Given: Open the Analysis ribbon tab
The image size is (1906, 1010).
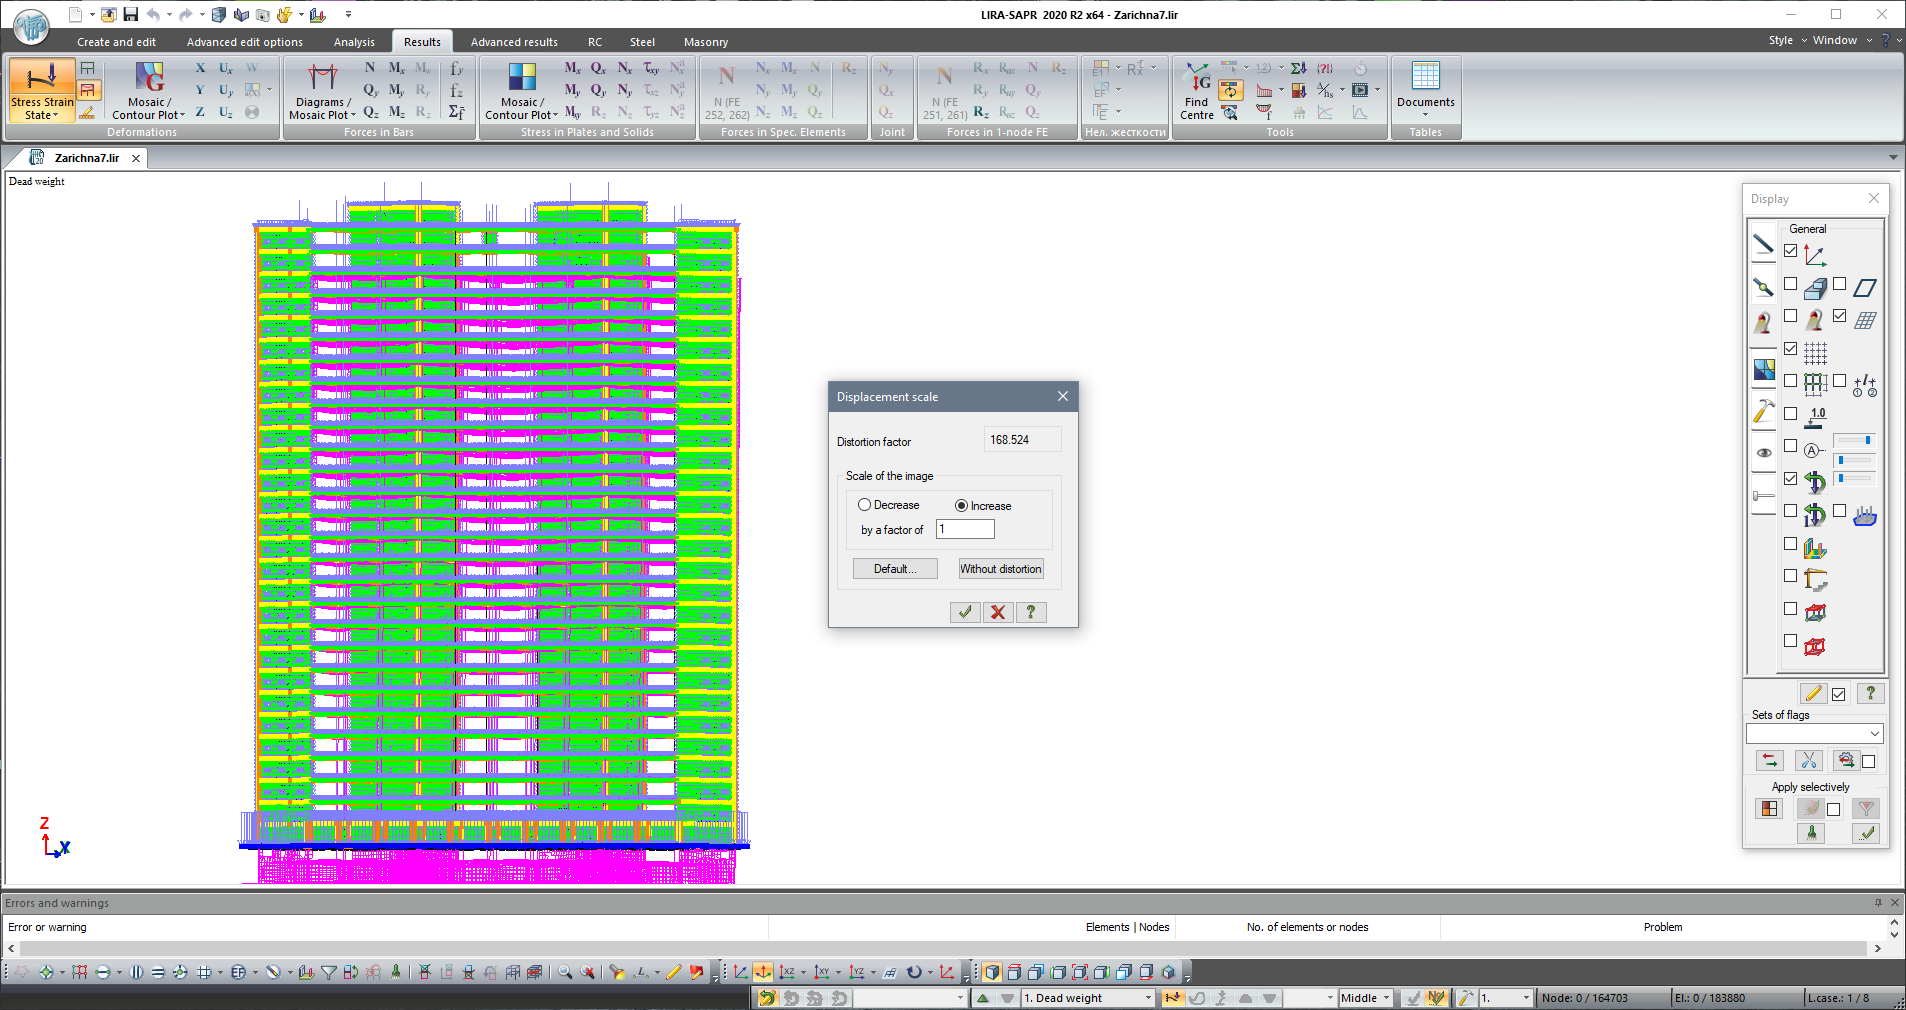Looking at the screenshot, I should (354, 42).
